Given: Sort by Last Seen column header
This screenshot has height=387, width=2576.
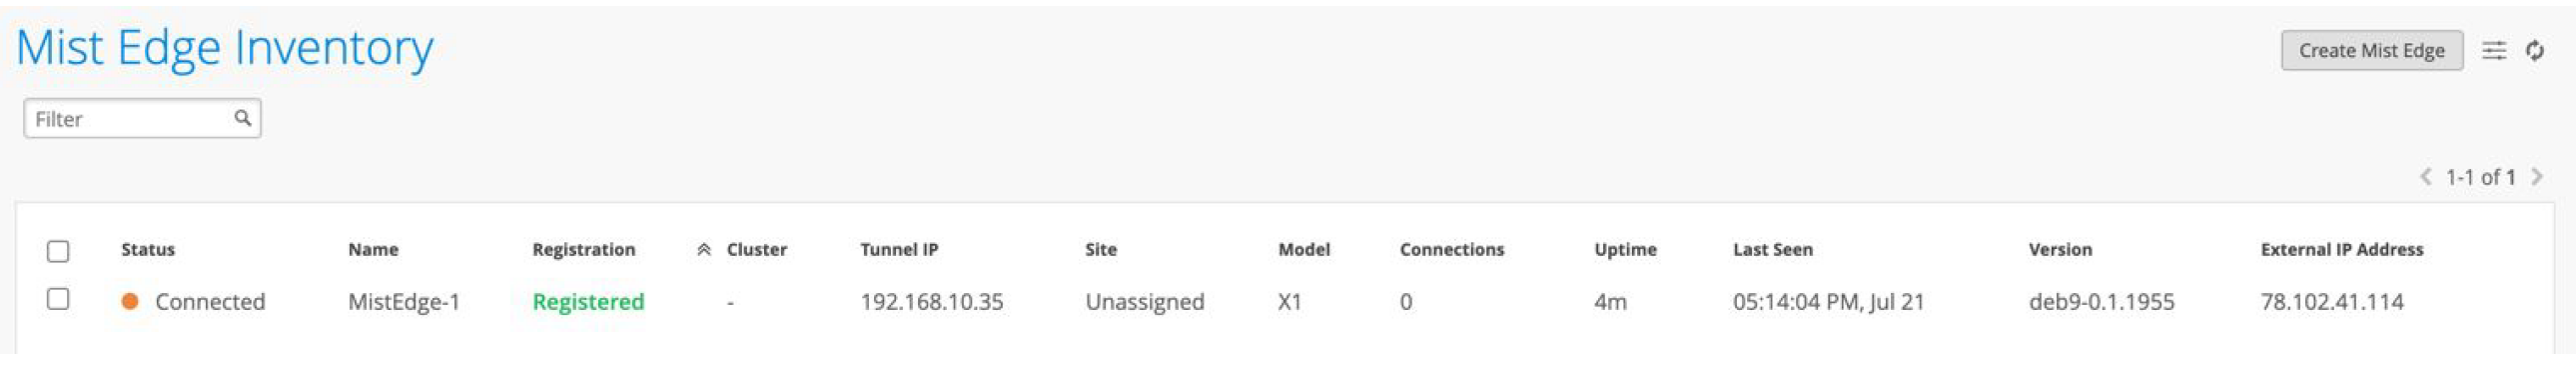Looking at the screenshot, I should point(1773,249).
